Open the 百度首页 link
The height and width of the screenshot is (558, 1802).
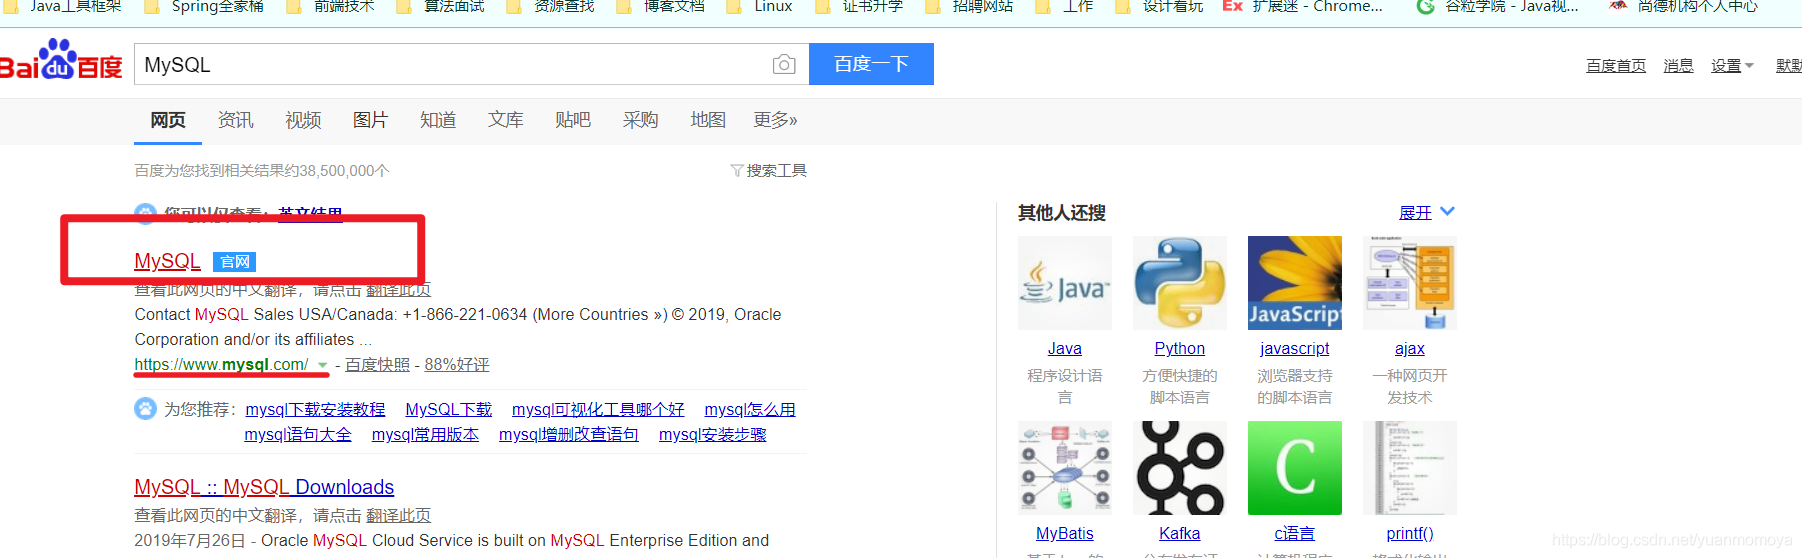1616,66
